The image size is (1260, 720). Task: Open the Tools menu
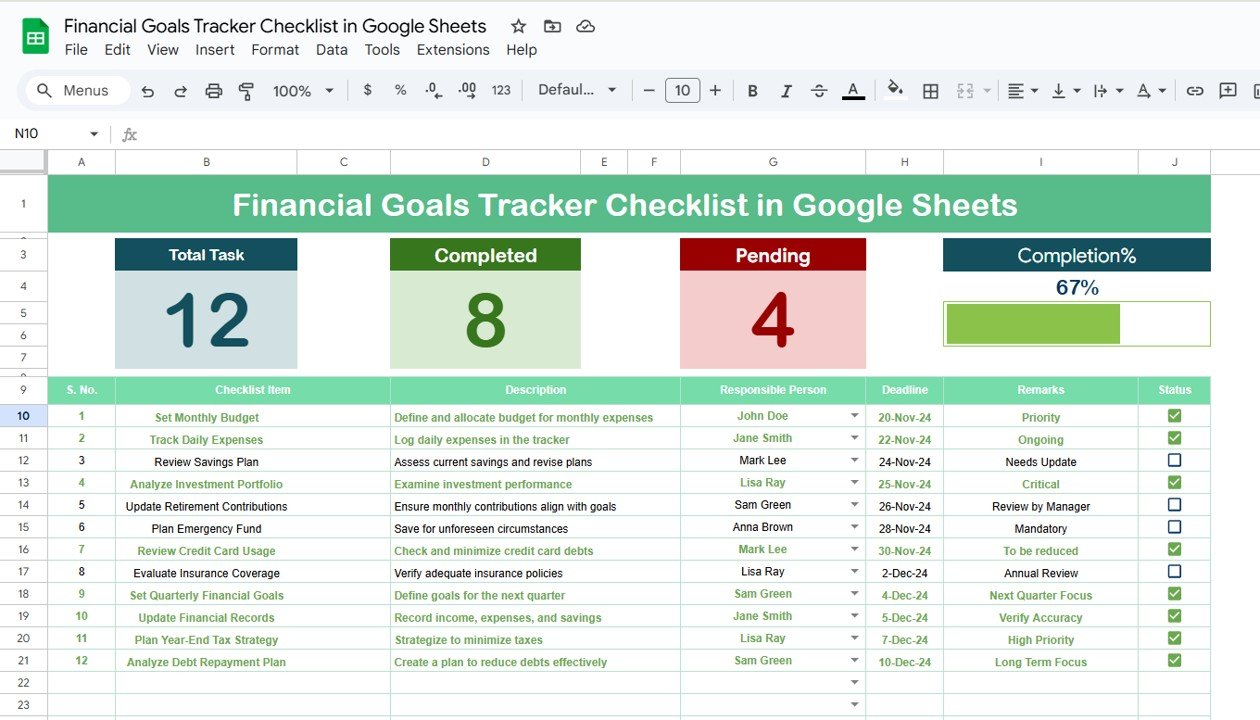[x=382, y=50]
